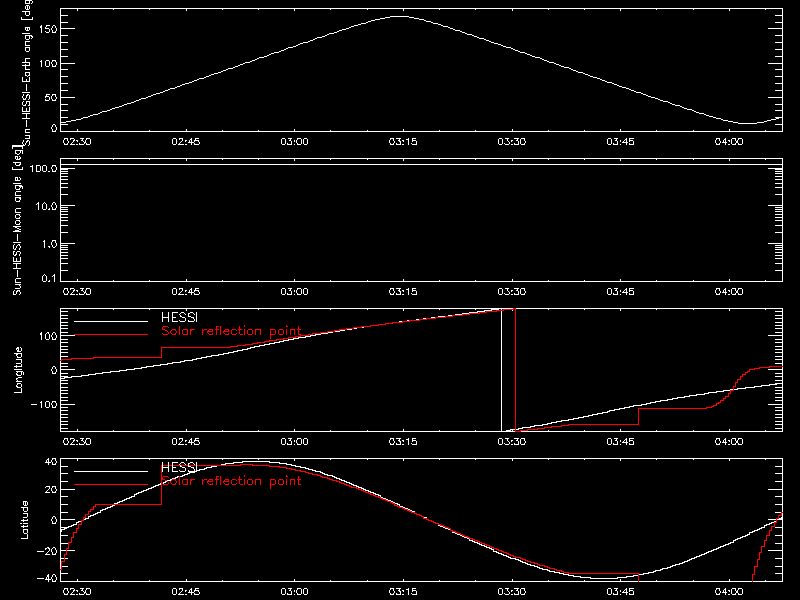
Task: Click the 0 tick on Longitude axis
Action: [x=54, y=370]
